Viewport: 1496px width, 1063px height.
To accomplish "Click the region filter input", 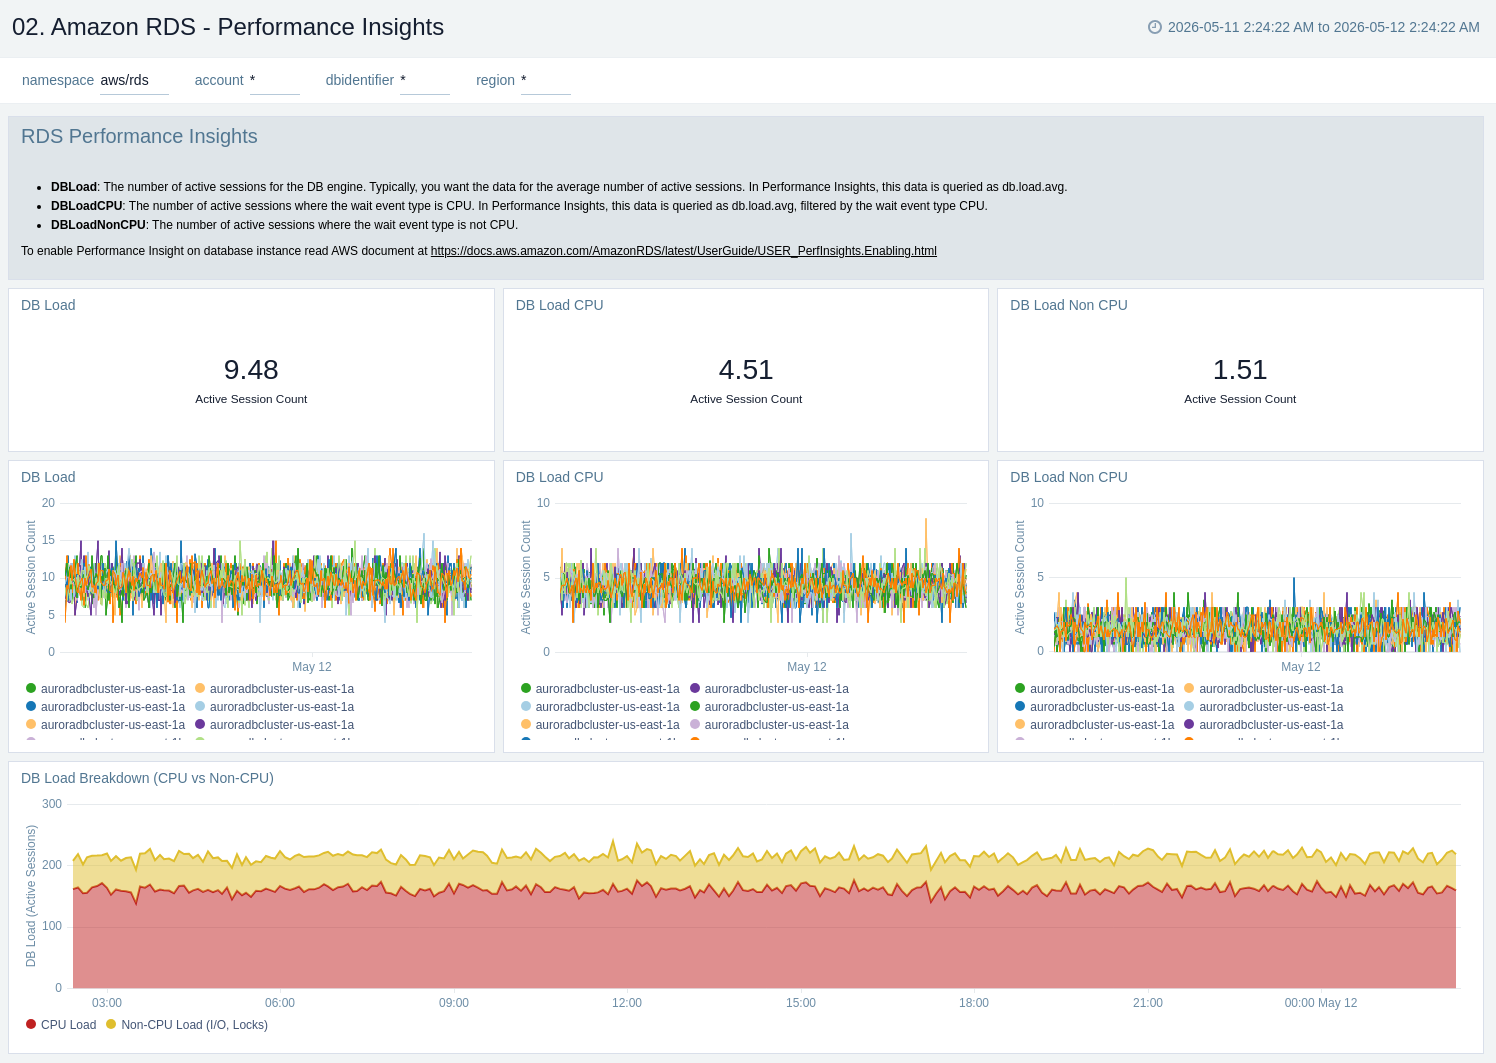I will click(546, 80).
